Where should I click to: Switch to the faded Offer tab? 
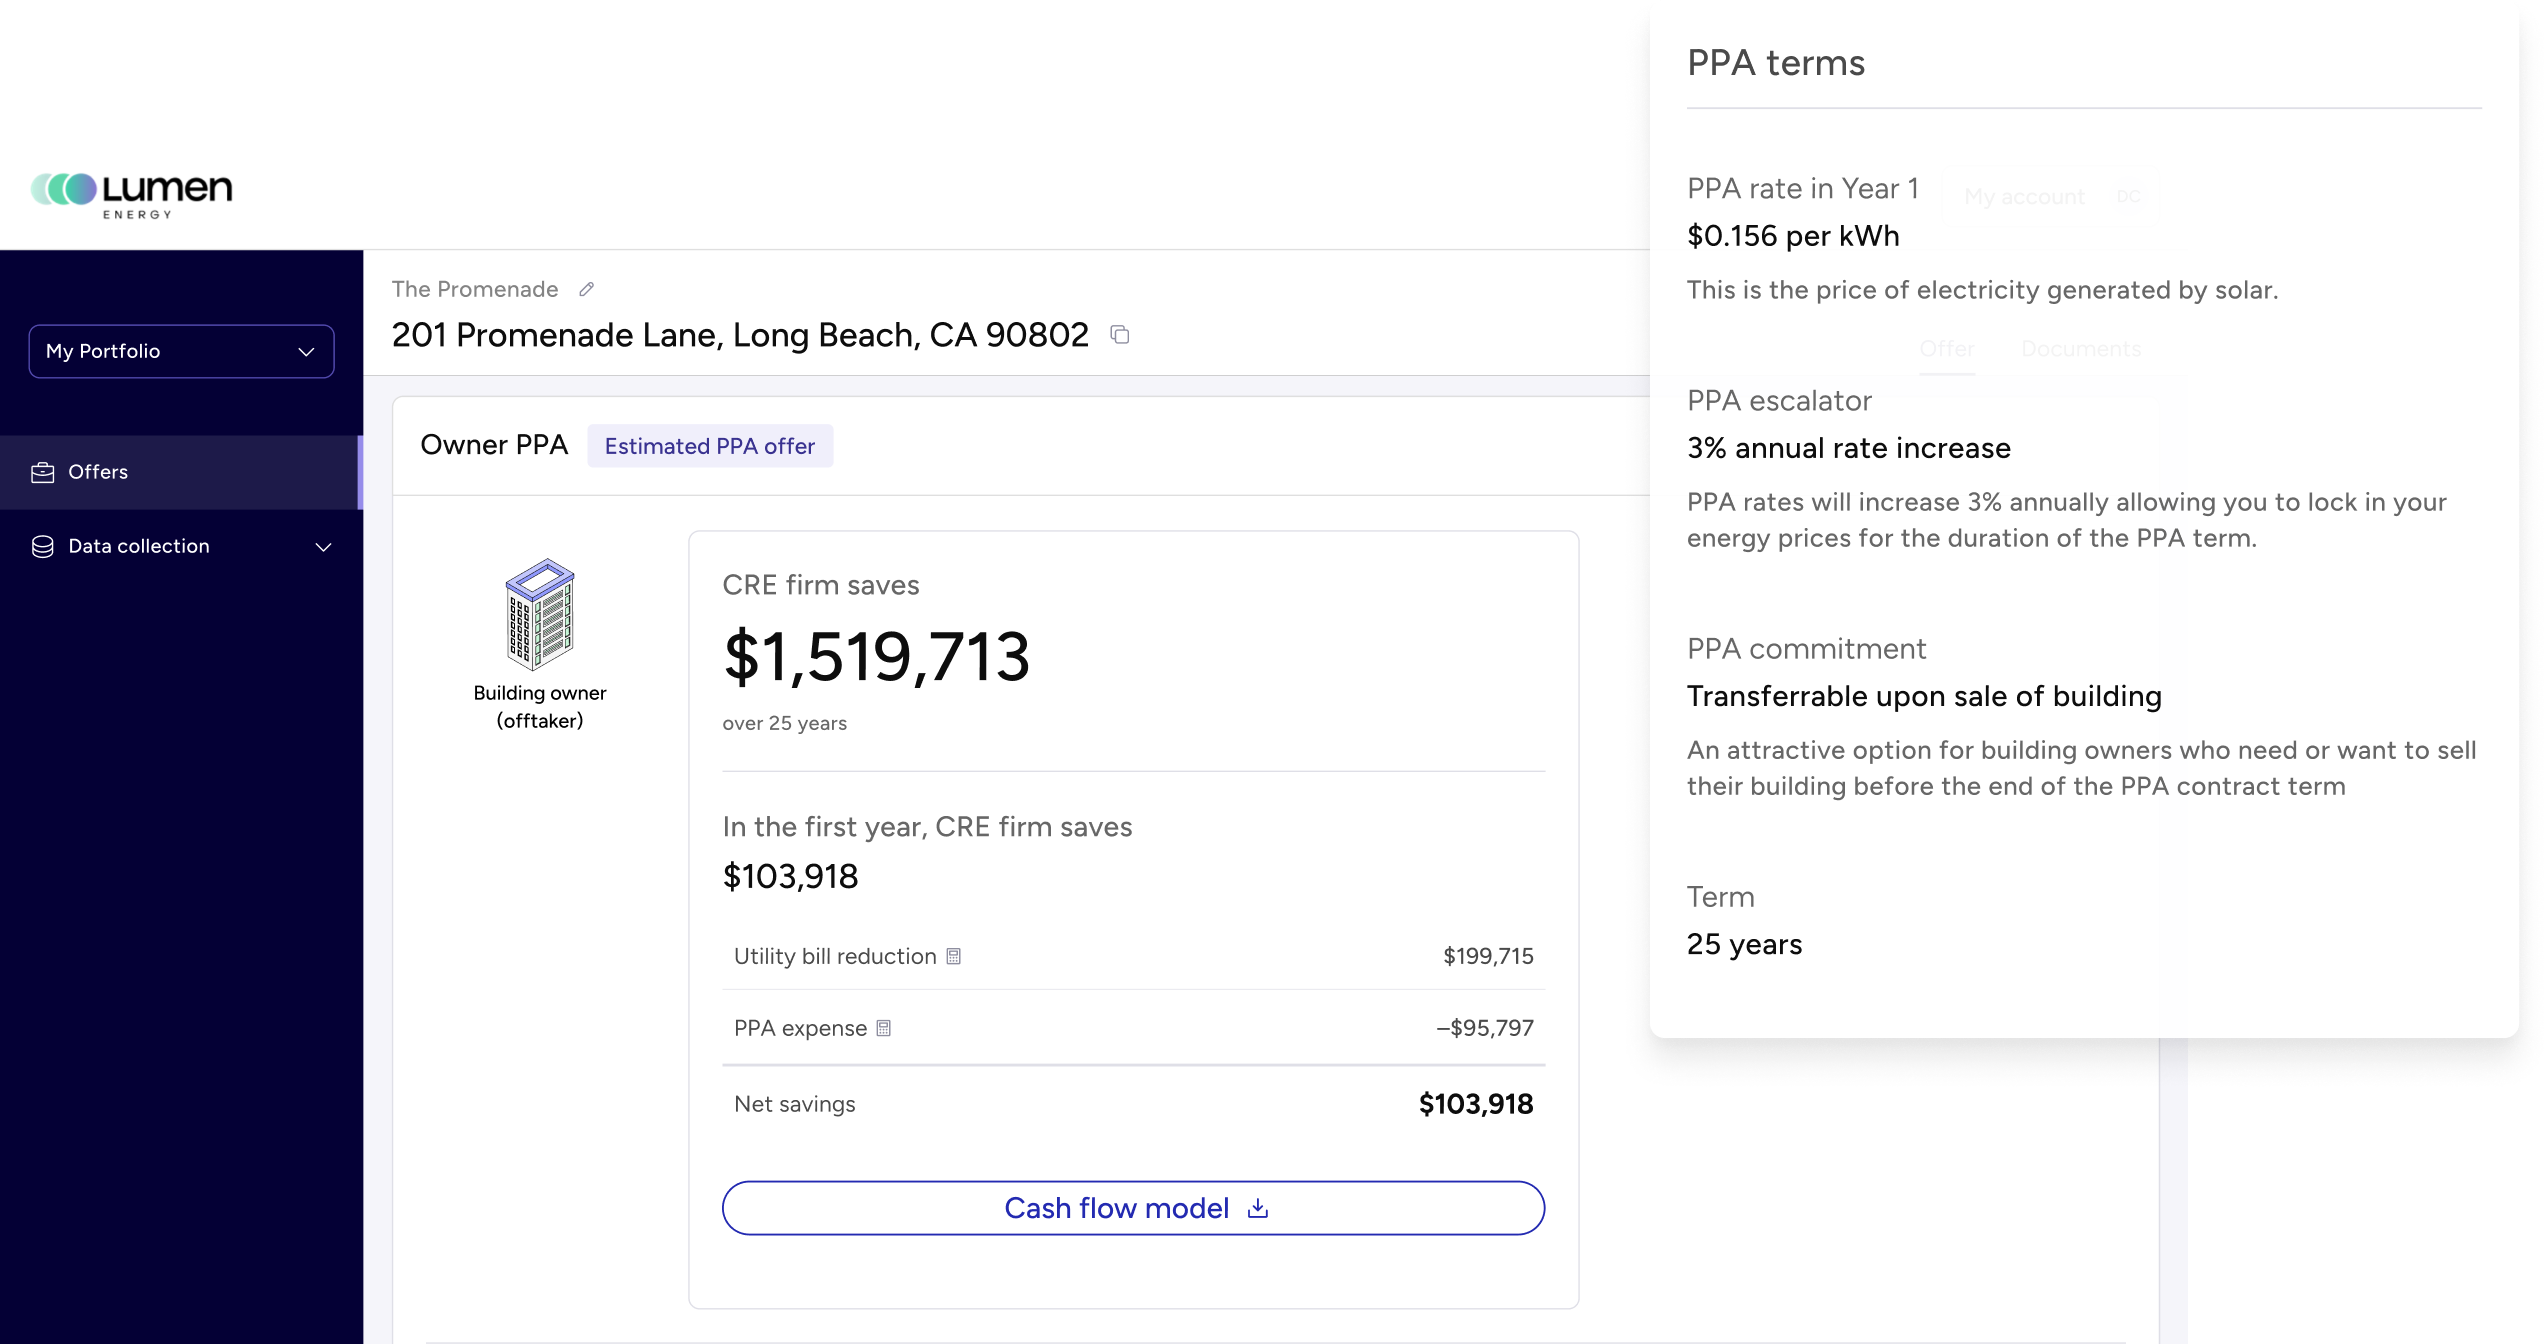[x=1947, y=349]
